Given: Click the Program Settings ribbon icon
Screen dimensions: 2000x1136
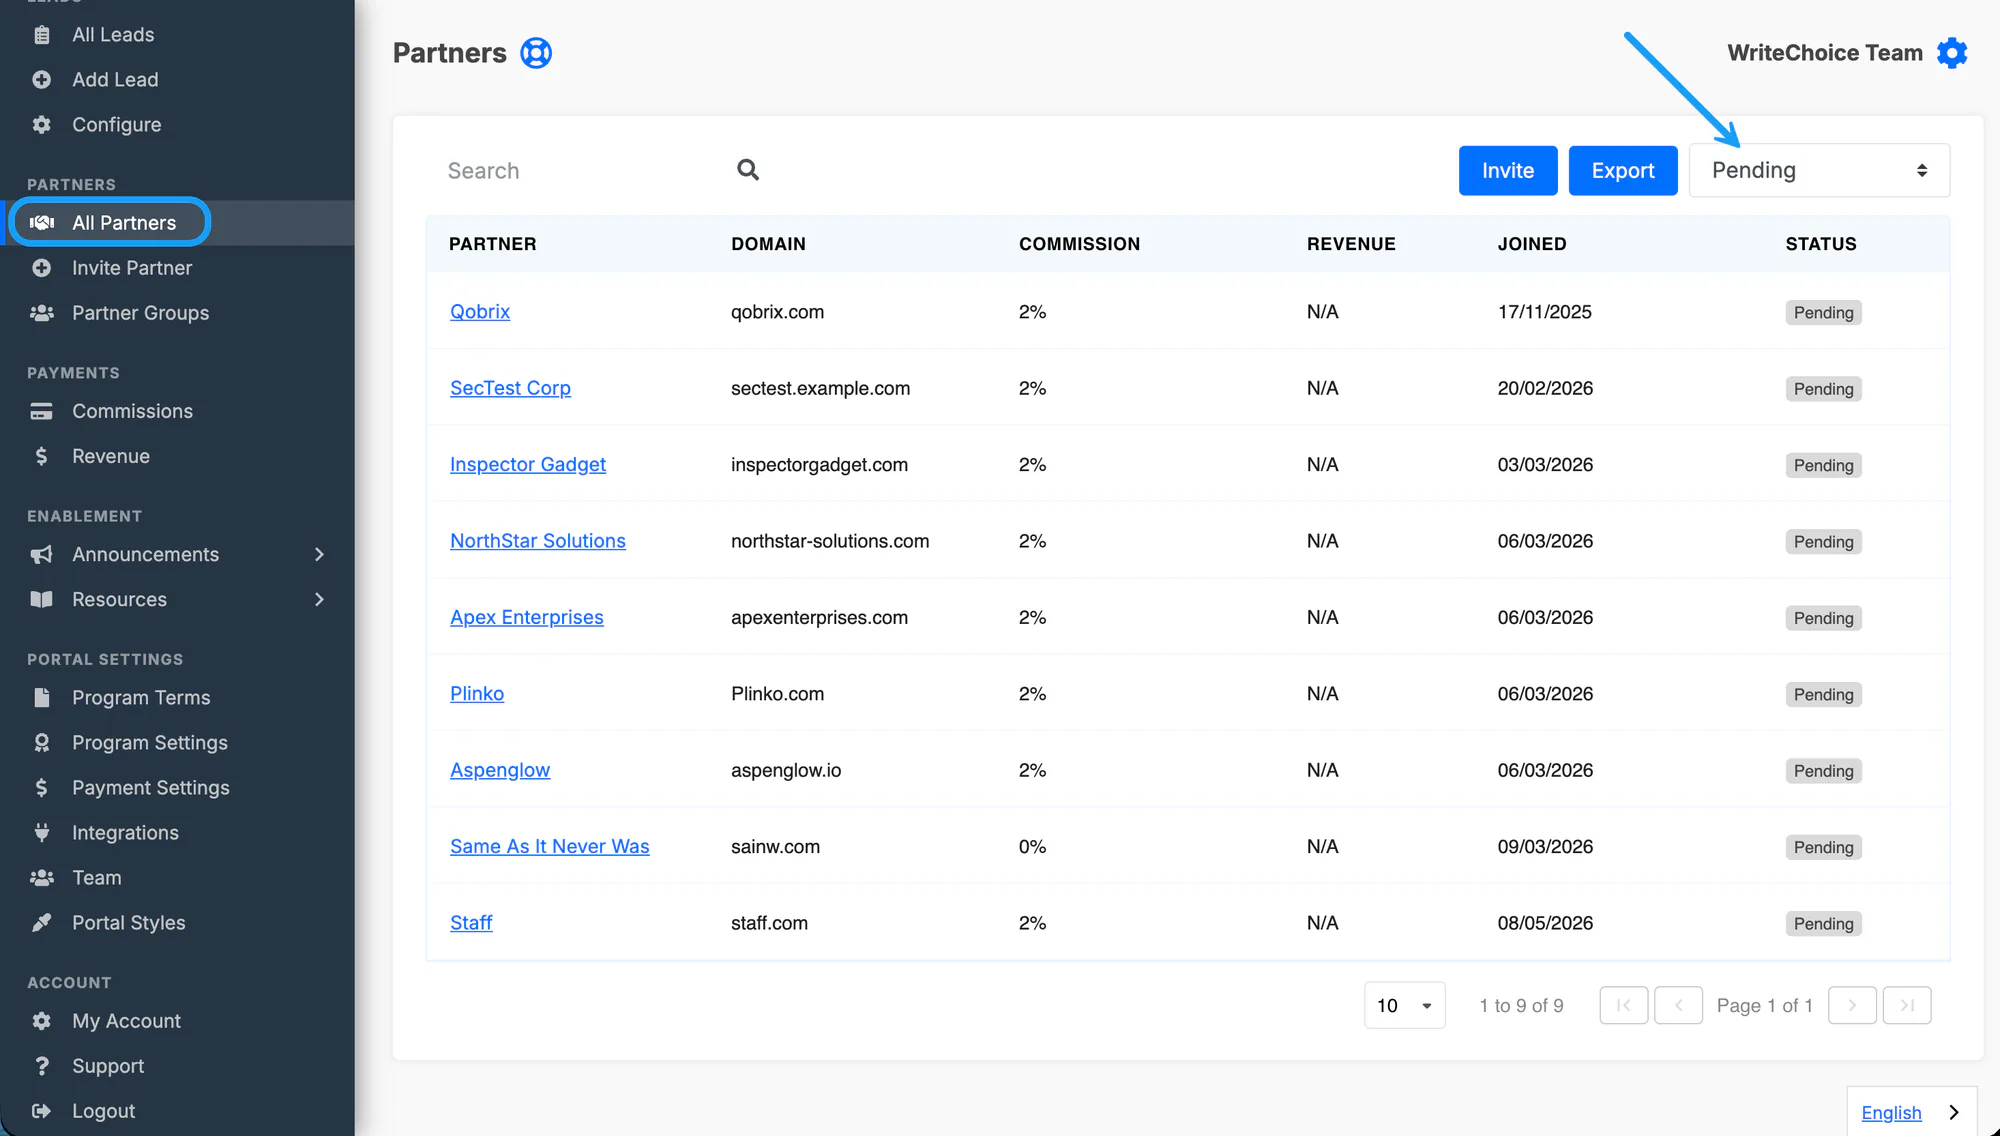Looking at the screenshot, I should (x=41, y=742).
